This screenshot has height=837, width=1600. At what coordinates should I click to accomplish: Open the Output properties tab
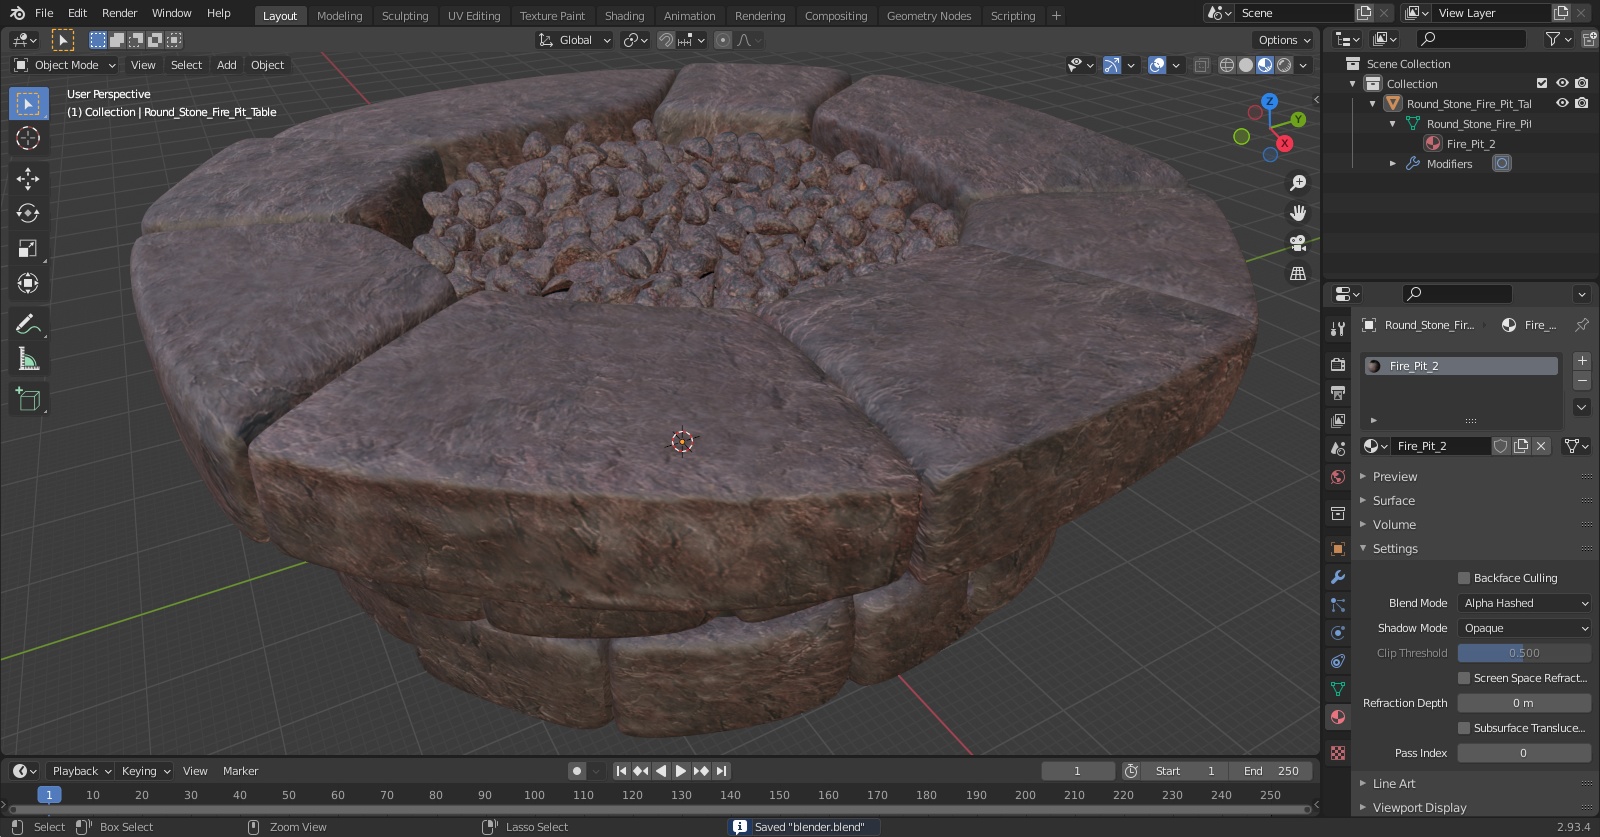click(1337, 392)
